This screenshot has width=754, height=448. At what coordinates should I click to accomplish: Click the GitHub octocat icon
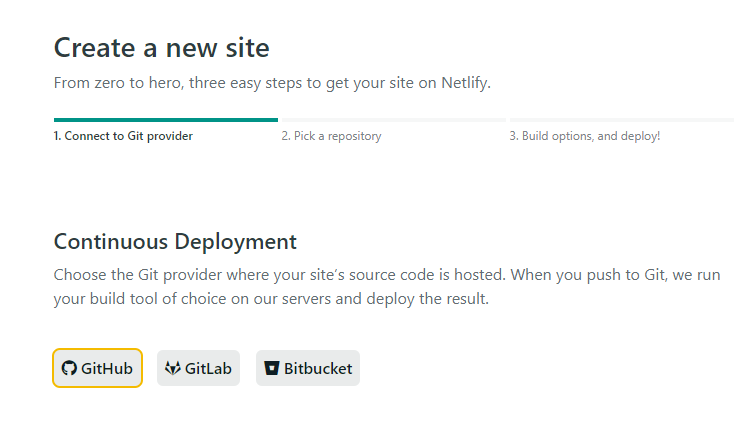pyautogui.click(x=69, y=368)
